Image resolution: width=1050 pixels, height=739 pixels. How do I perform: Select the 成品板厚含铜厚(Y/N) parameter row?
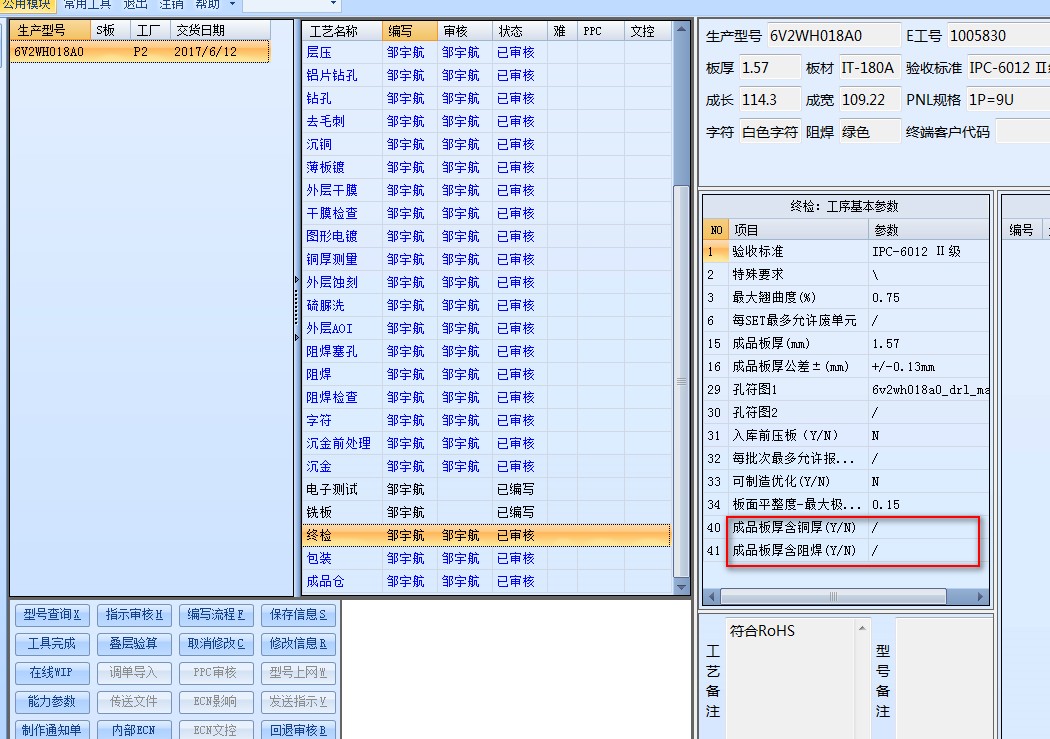[x=846, y=527]
